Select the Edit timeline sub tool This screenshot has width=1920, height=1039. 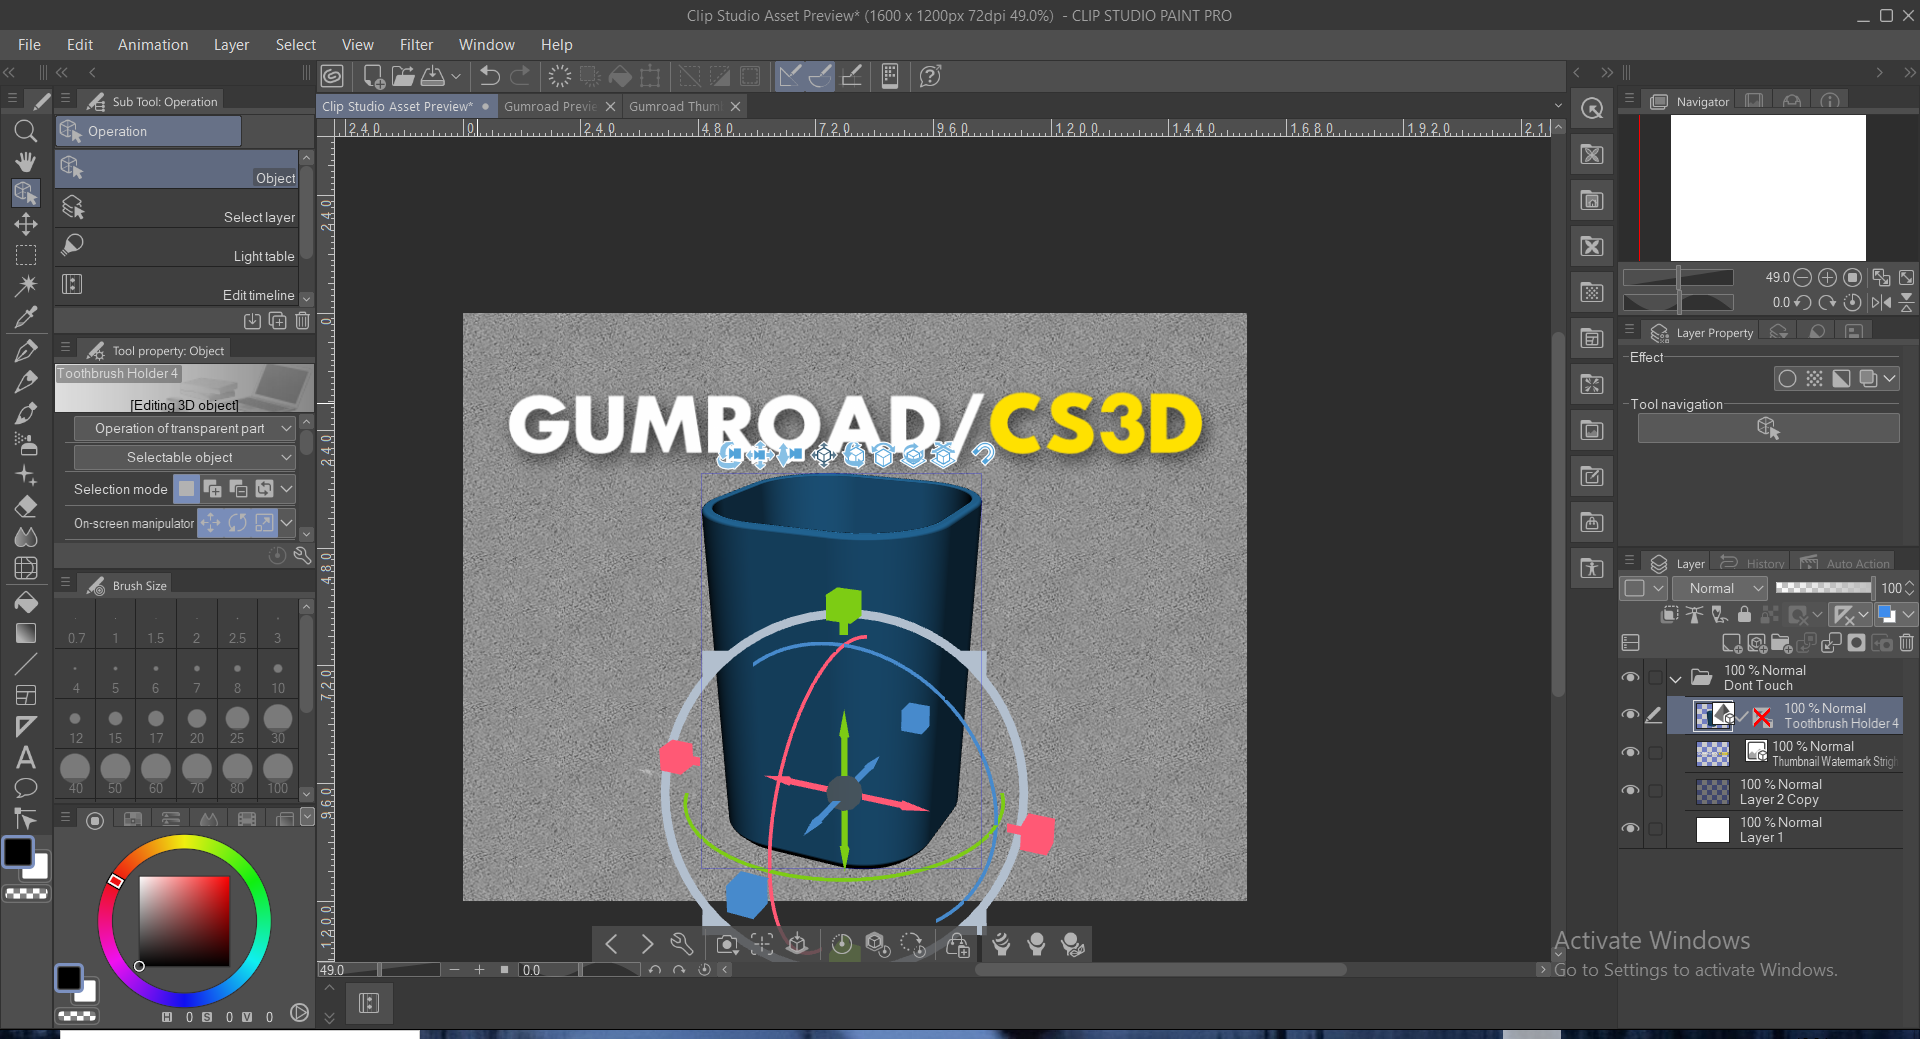tap(177, 286)
